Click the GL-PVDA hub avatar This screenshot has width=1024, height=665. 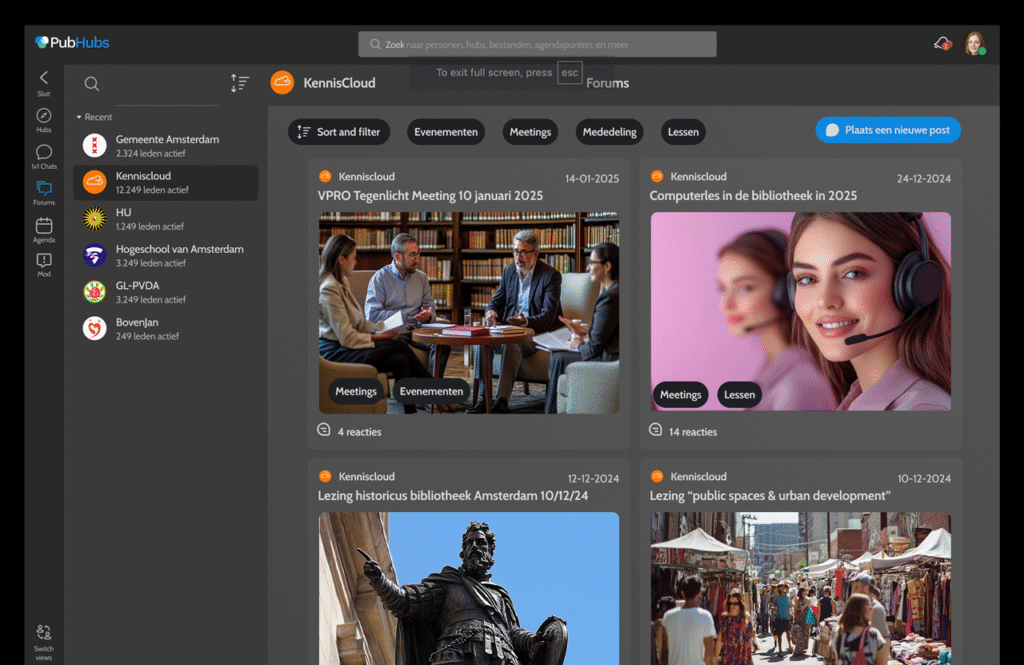point(95,291)
